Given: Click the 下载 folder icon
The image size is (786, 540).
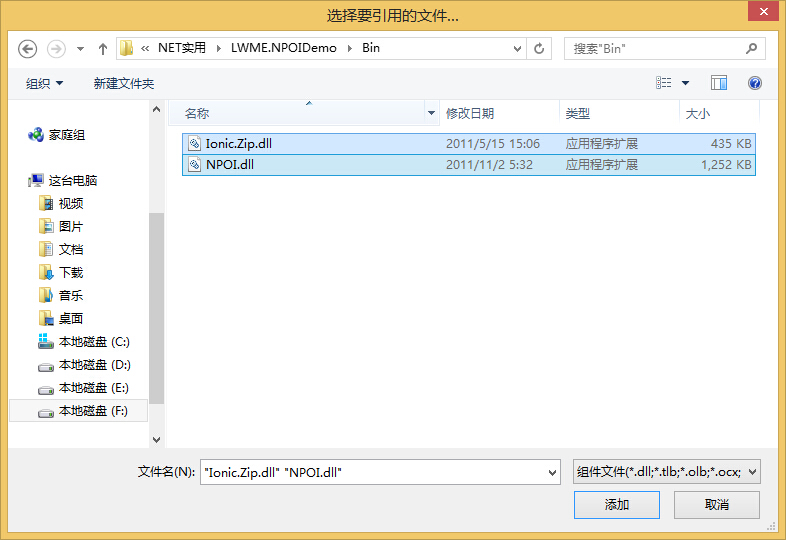Looking at the screenshot, I should (46, 273).
